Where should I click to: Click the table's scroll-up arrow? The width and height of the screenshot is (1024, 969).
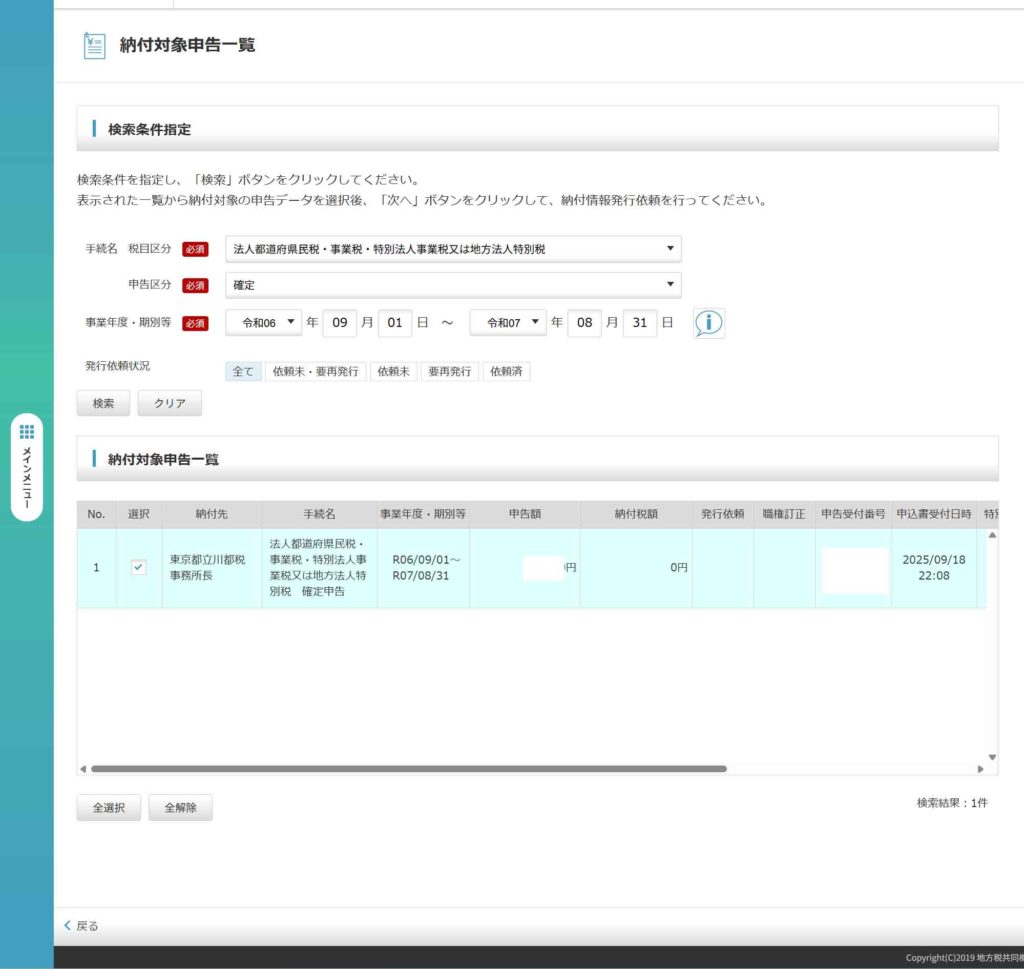click(x=992, y=536)
